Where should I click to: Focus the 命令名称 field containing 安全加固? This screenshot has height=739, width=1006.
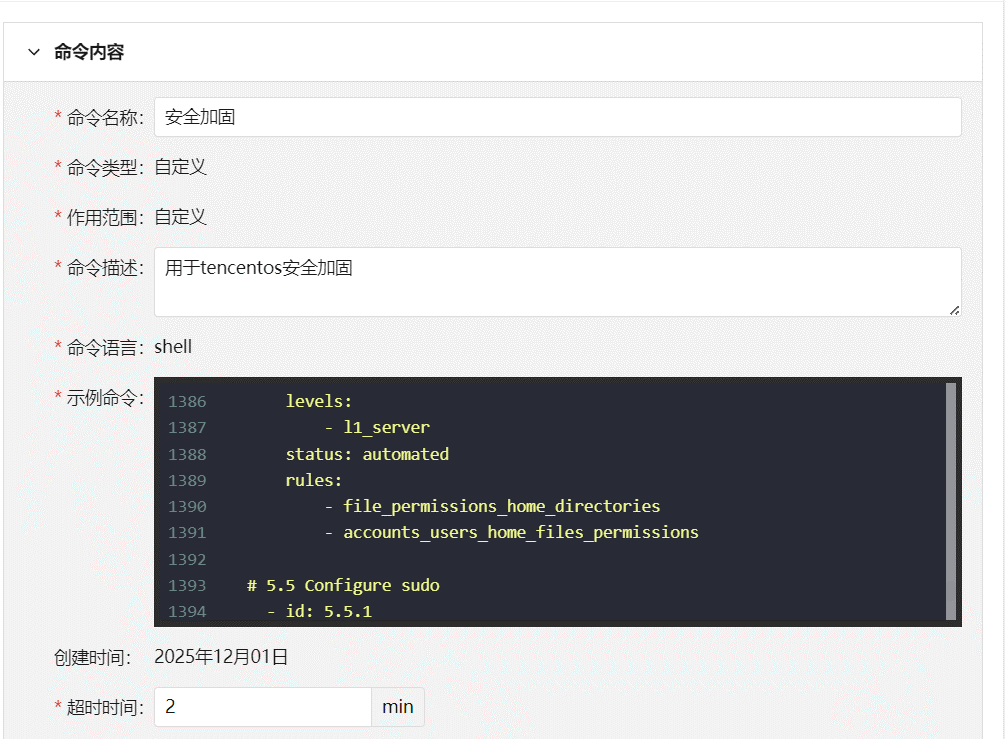[557, 117]
